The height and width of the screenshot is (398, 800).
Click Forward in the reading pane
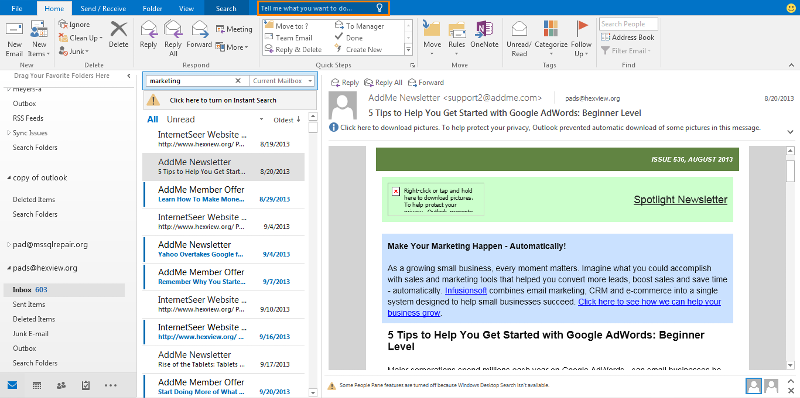pyautogui.click(x=426, y=82)
